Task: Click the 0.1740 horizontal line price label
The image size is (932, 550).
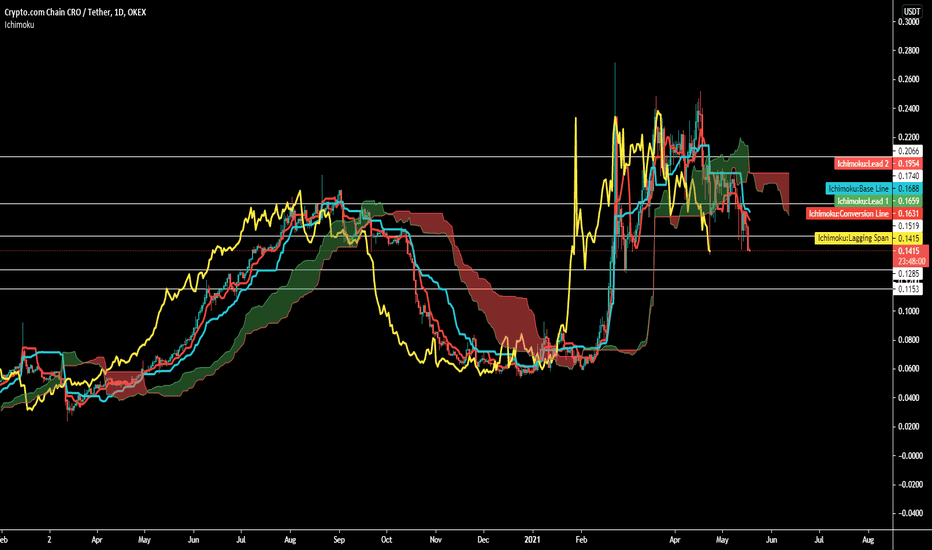Action: 908,176
